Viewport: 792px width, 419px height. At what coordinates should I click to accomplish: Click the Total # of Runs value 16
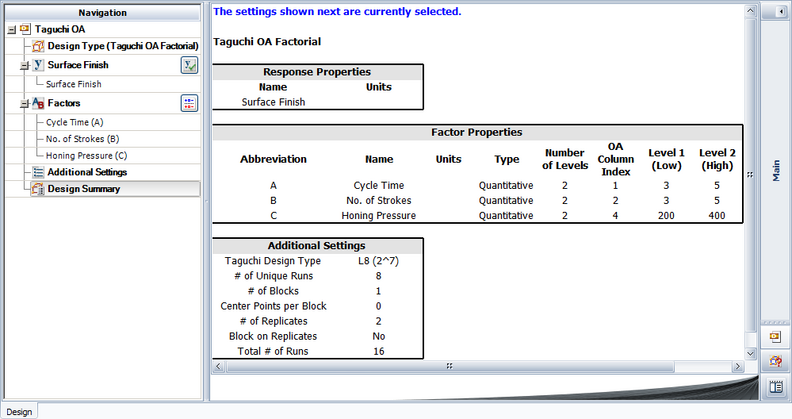[379, 351]
